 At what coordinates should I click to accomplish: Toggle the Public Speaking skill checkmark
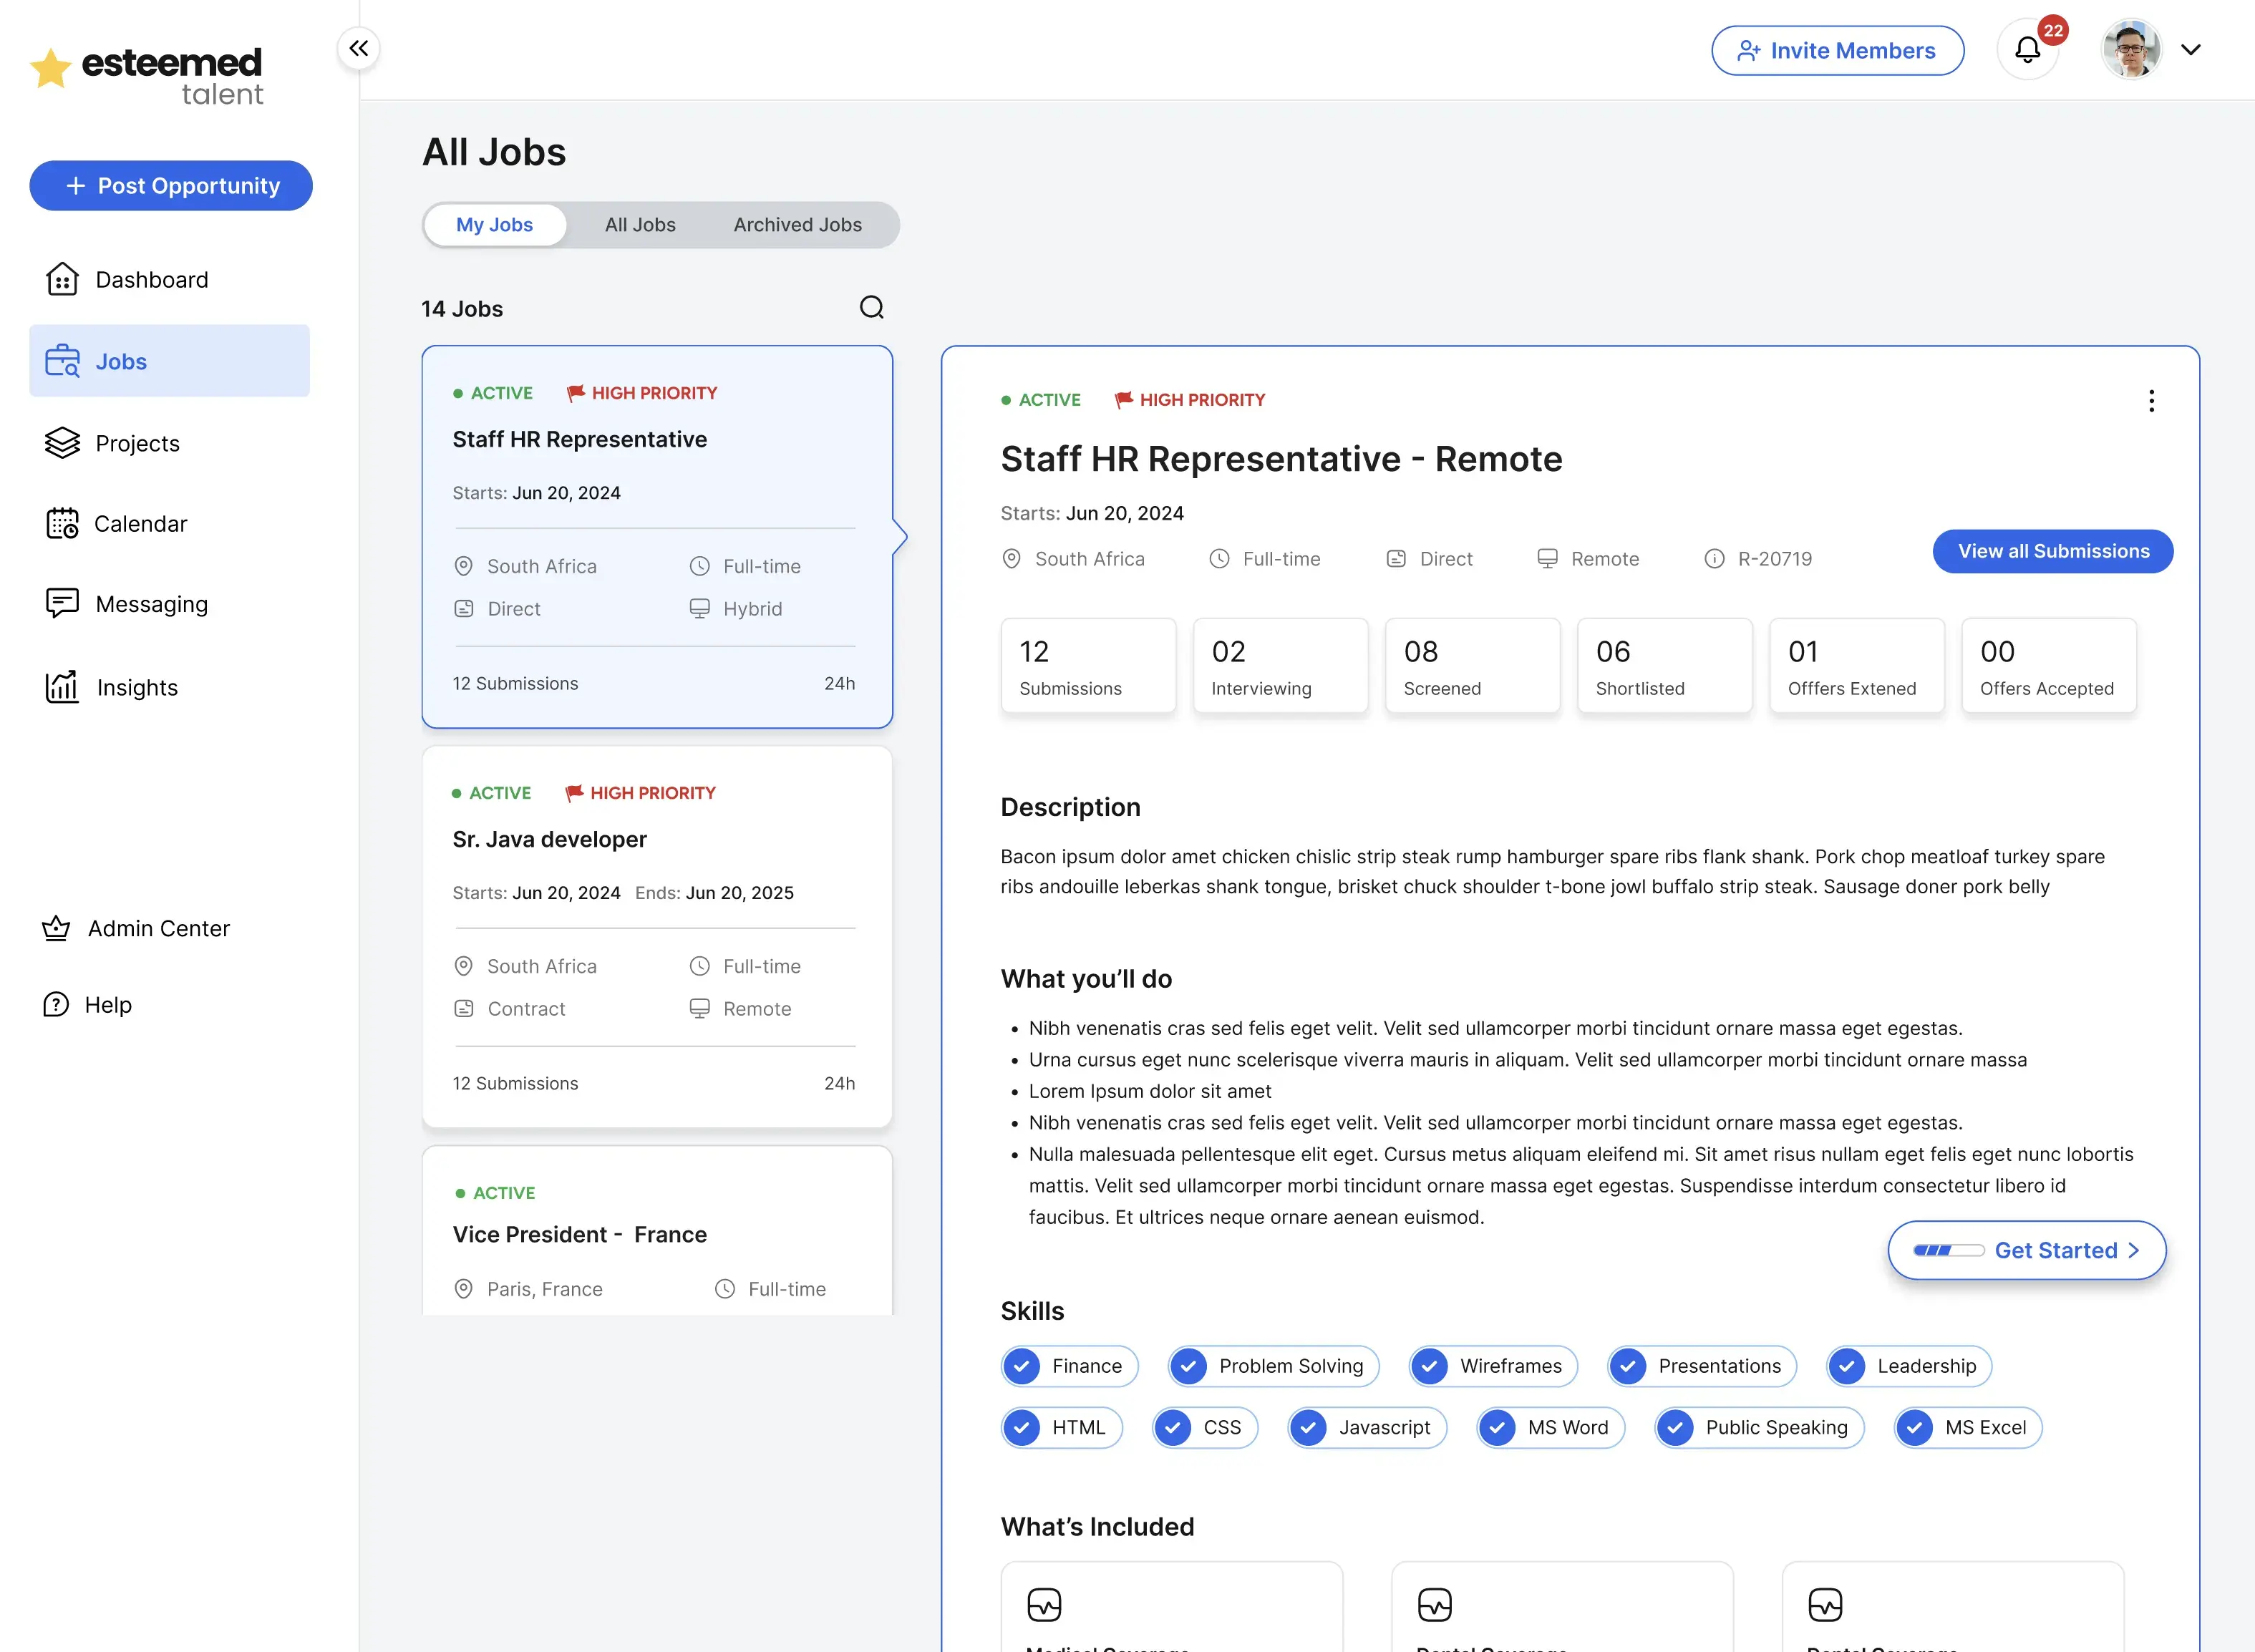pyautogui.click(x=1675, y=1427)
